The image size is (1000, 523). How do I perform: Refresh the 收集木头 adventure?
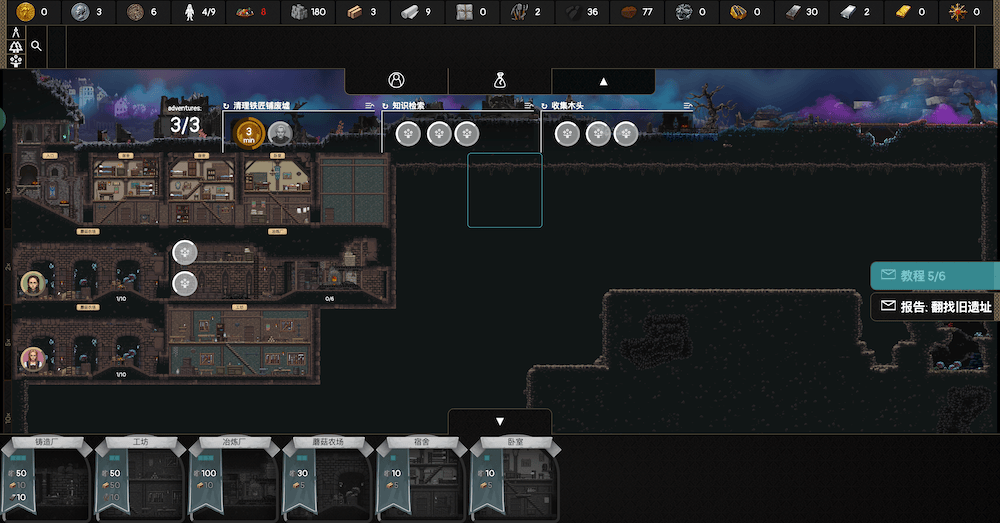coord(545,105)
